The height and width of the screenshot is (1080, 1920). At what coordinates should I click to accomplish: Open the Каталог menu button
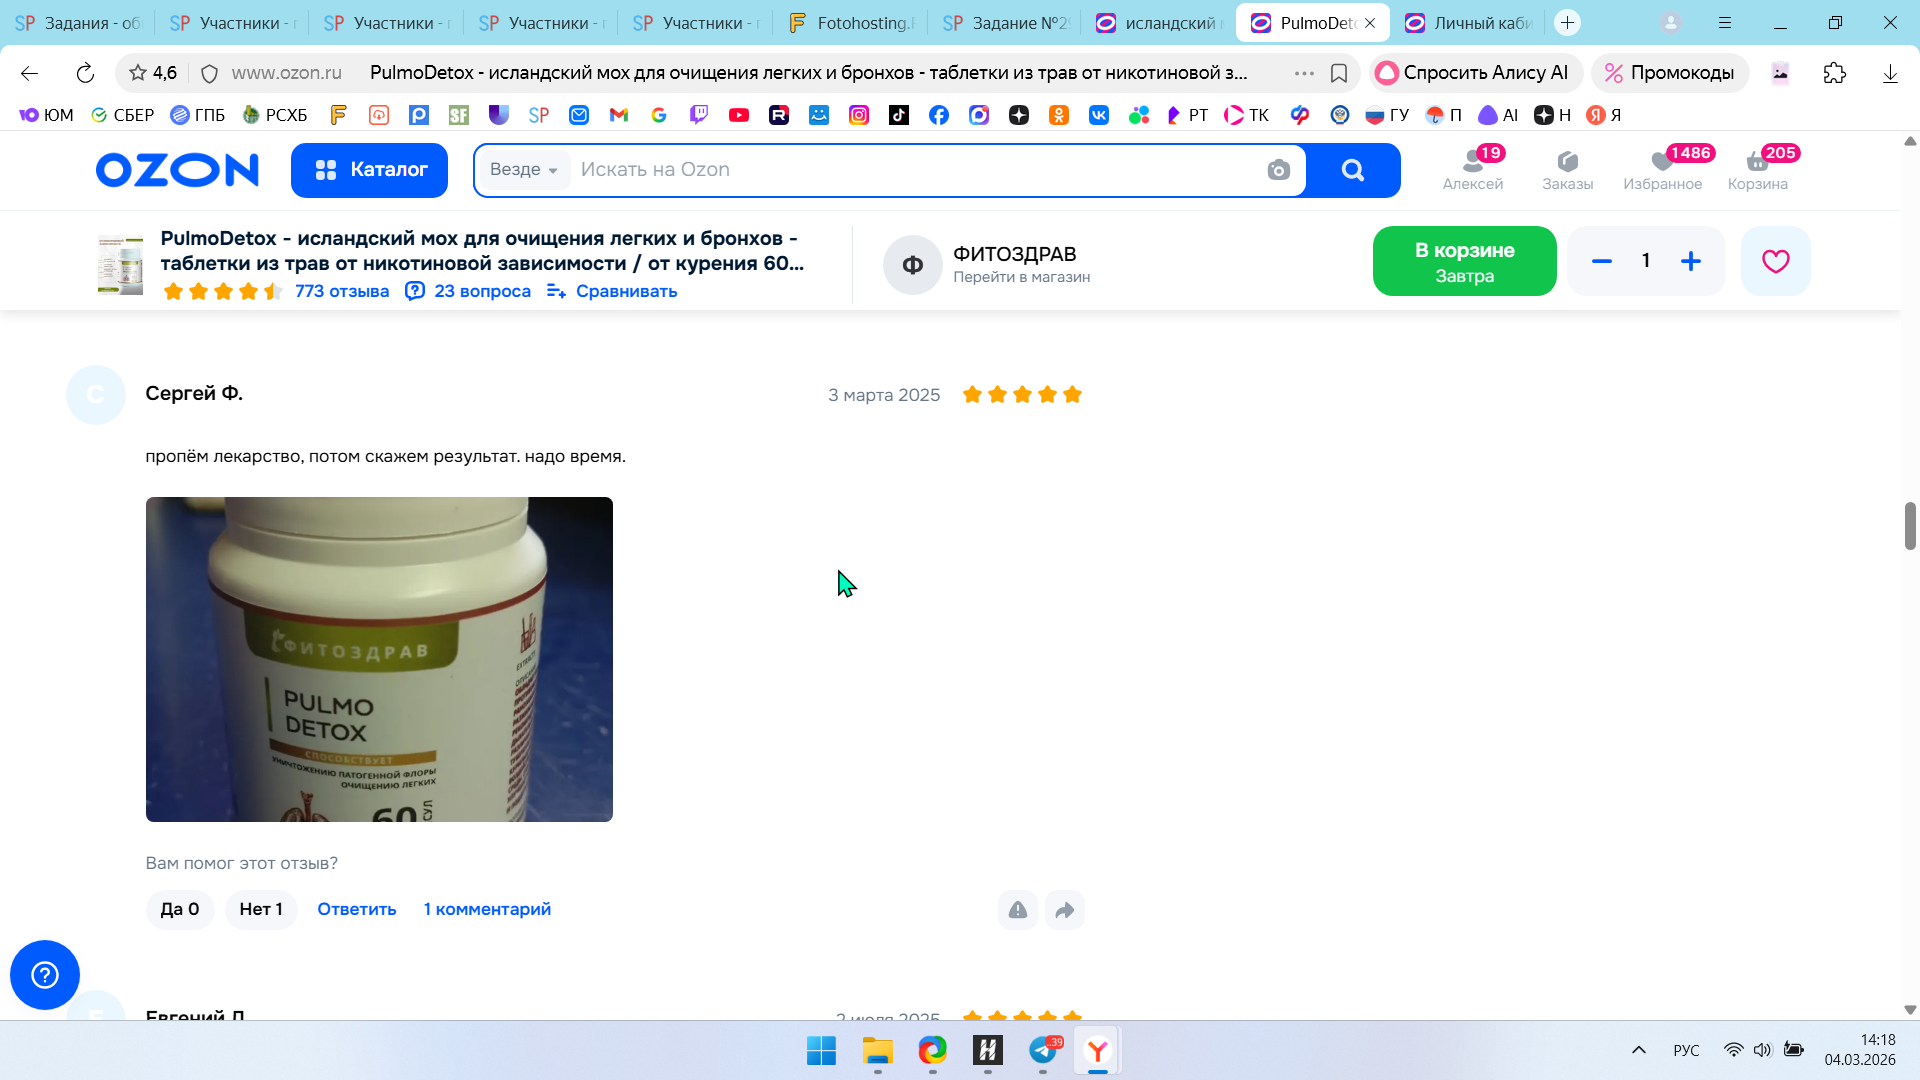tap(369, 170)
